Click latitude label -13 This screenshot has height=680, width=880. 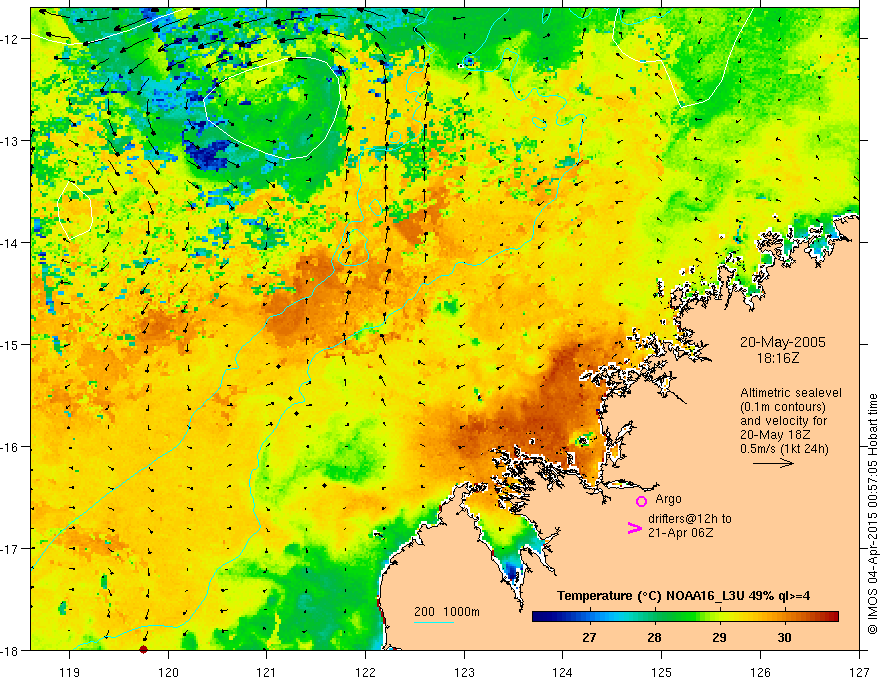(x=11, y=141)
